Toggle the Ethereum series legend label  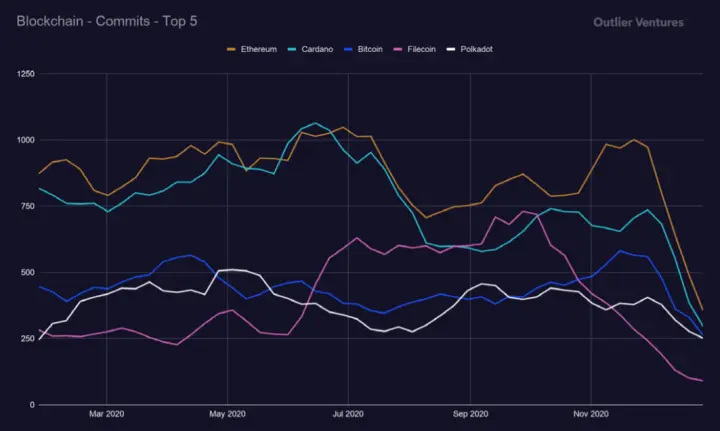click(259, 49)
